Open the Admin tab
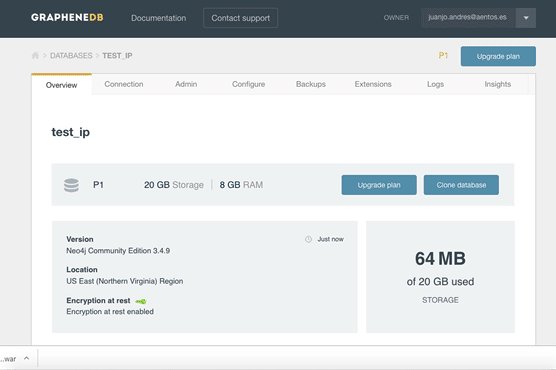 point(186,84)
